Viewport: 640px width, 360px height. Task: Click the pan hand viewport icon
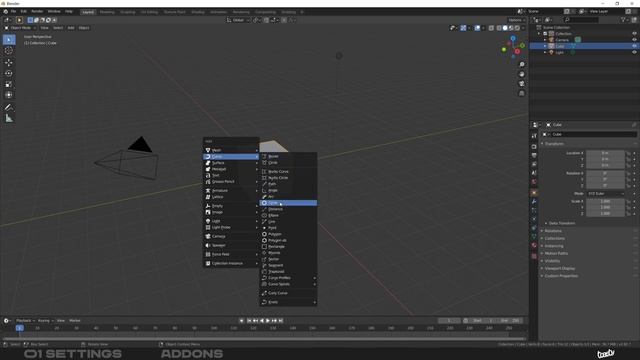pos(522,74)
